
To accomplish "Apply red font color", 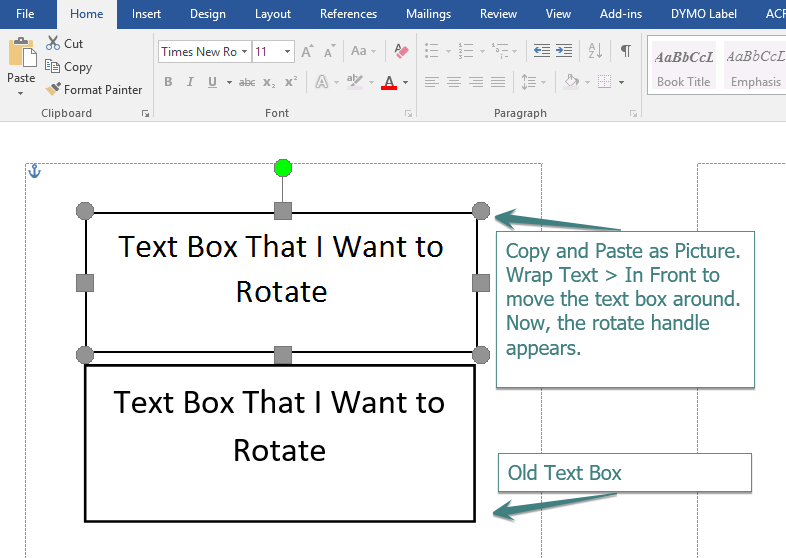I will 389,82.
